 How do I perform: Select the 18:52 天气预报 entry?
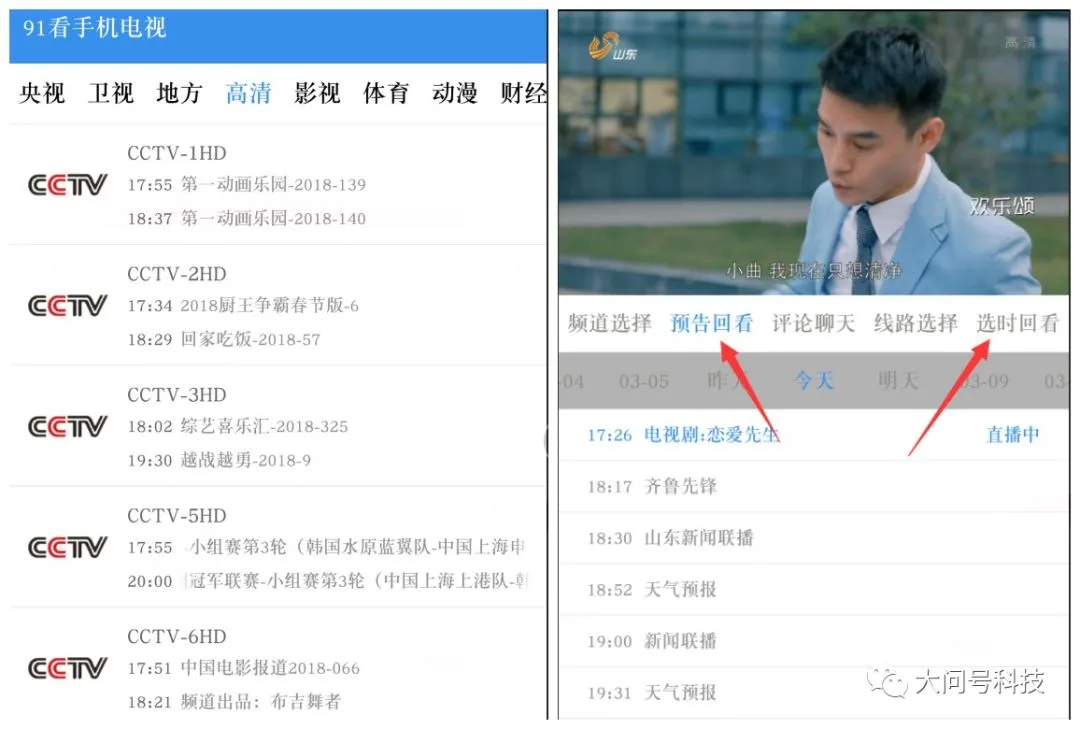coord(813,590)
